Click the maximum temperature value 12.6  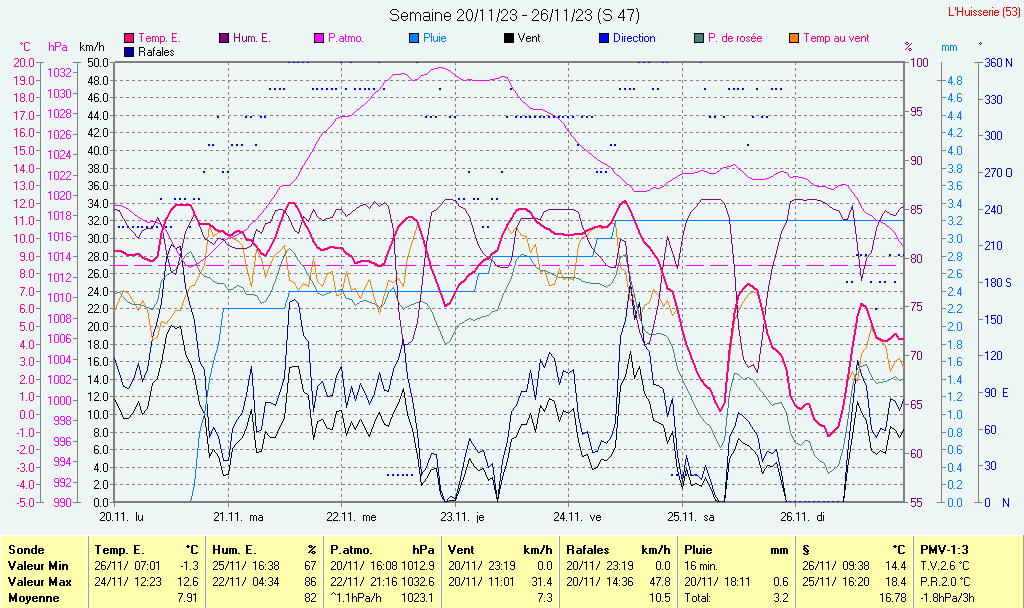tap(187, 581)
